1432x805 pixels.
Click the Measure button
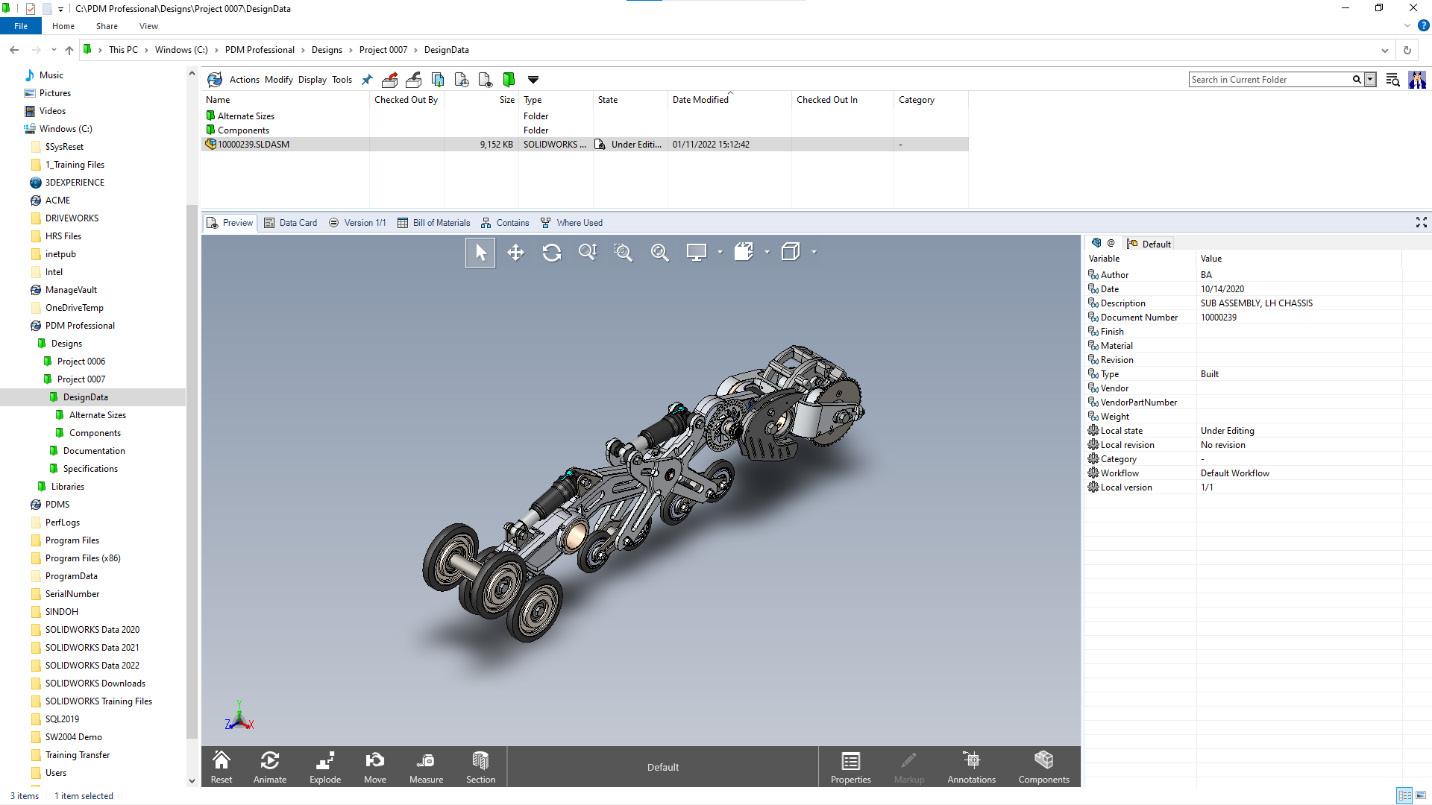(426, 767)
